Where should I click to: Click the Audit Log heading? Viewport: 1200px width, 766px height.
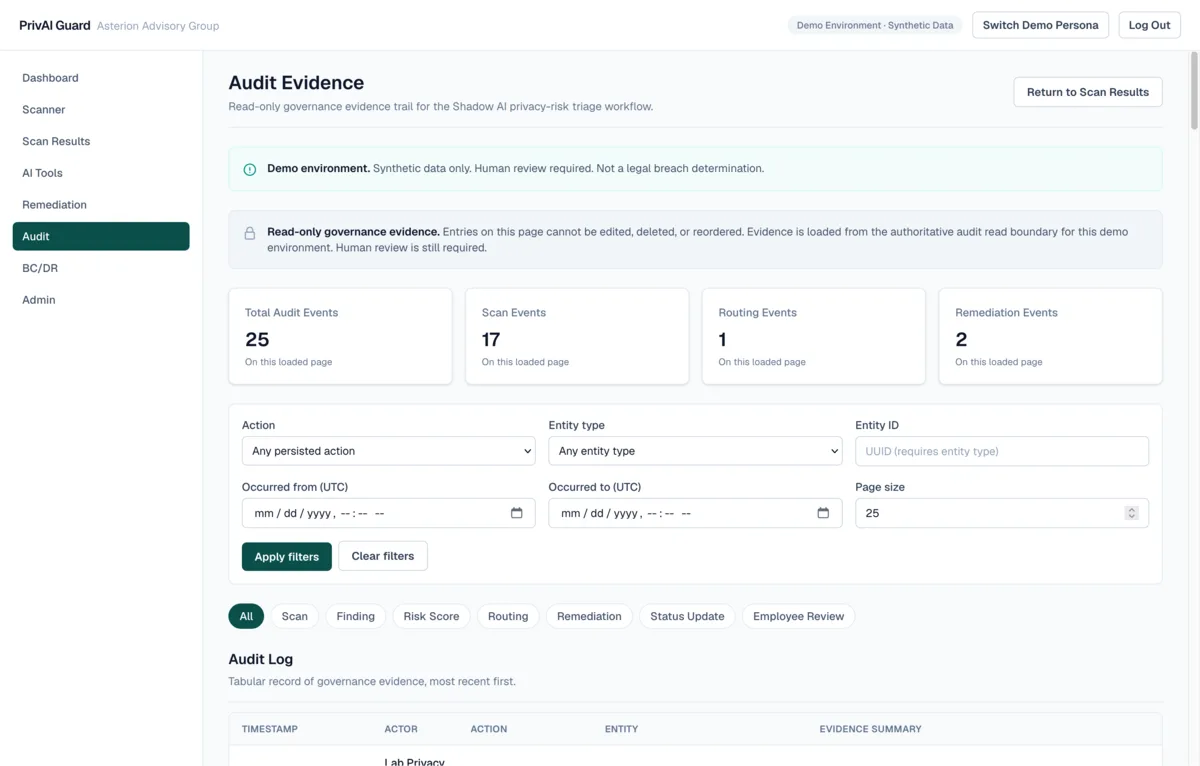[x=261, y=659]
